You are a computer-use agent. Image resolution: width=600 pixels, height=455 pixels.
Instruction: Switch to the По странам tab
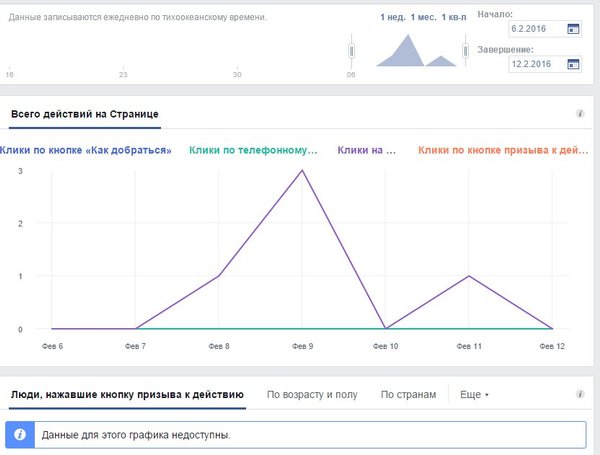point(408,395)
